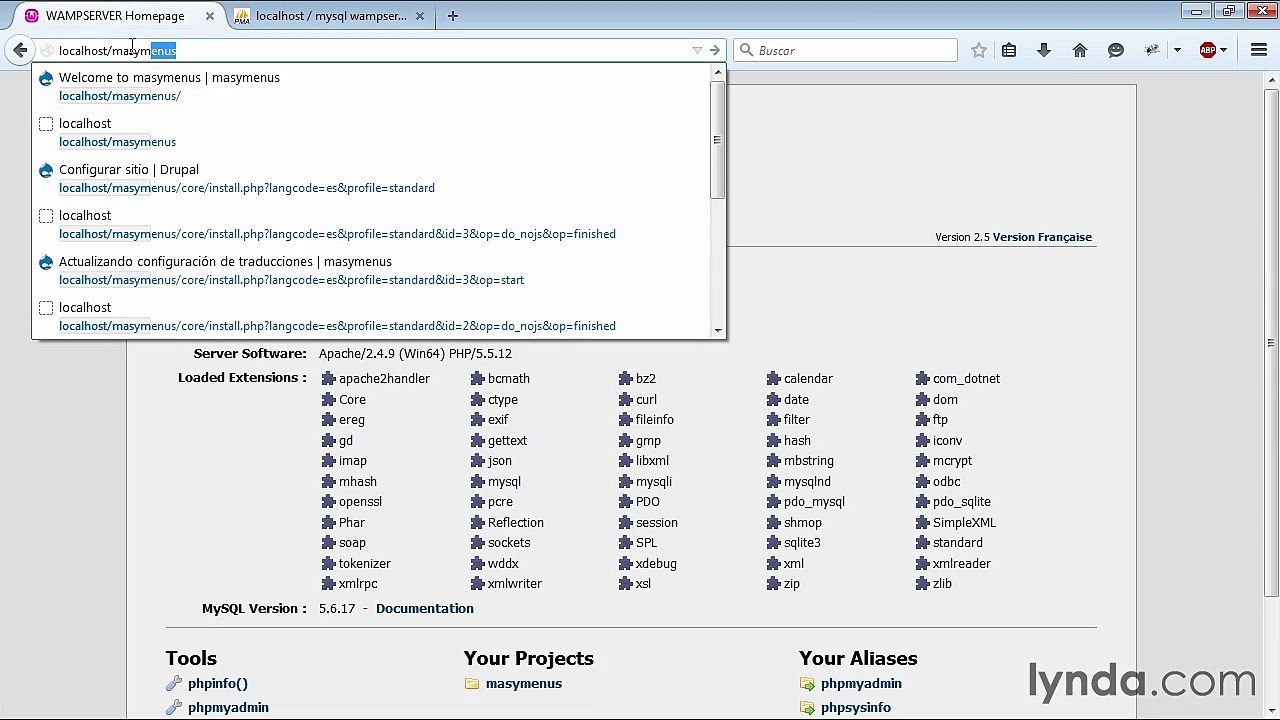Click the puzzle icon beside bcmath extension
This screenshot has width=1280, height=720.
click(477, 379)
